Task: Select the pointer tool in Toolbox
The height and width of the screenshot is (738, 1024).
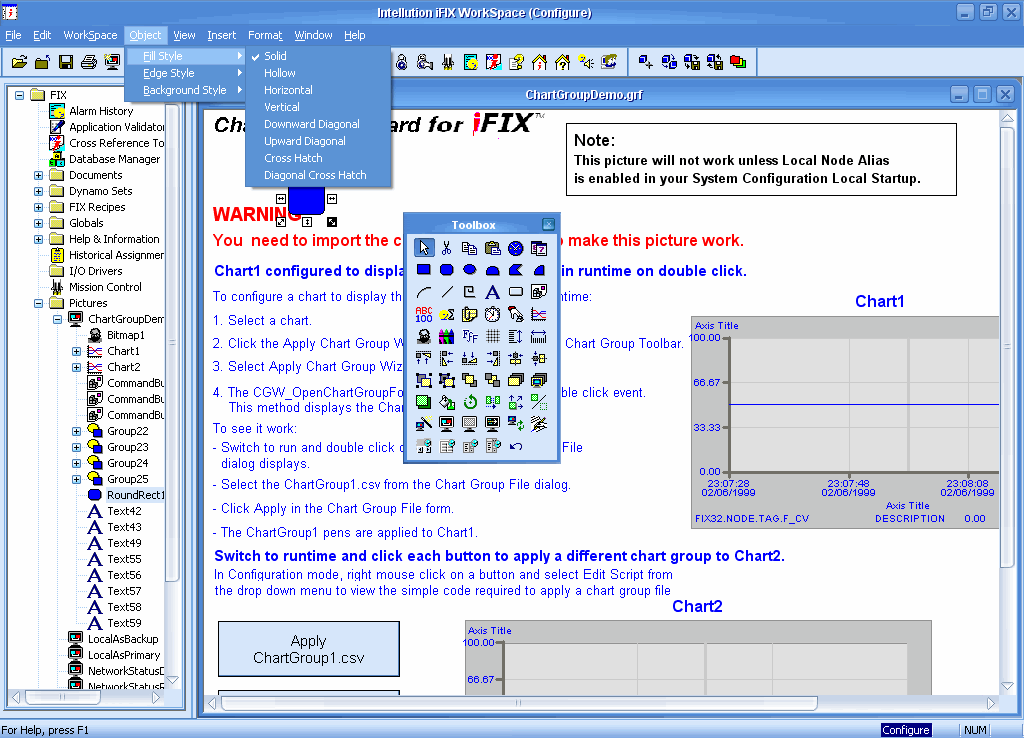Action: [x=424, y=248]
